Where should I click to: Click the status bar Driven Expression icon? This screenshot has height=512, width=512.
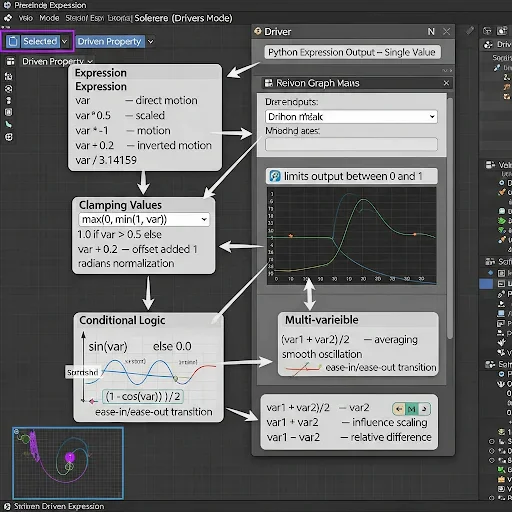pyautogui.click(x=7, y=506)
